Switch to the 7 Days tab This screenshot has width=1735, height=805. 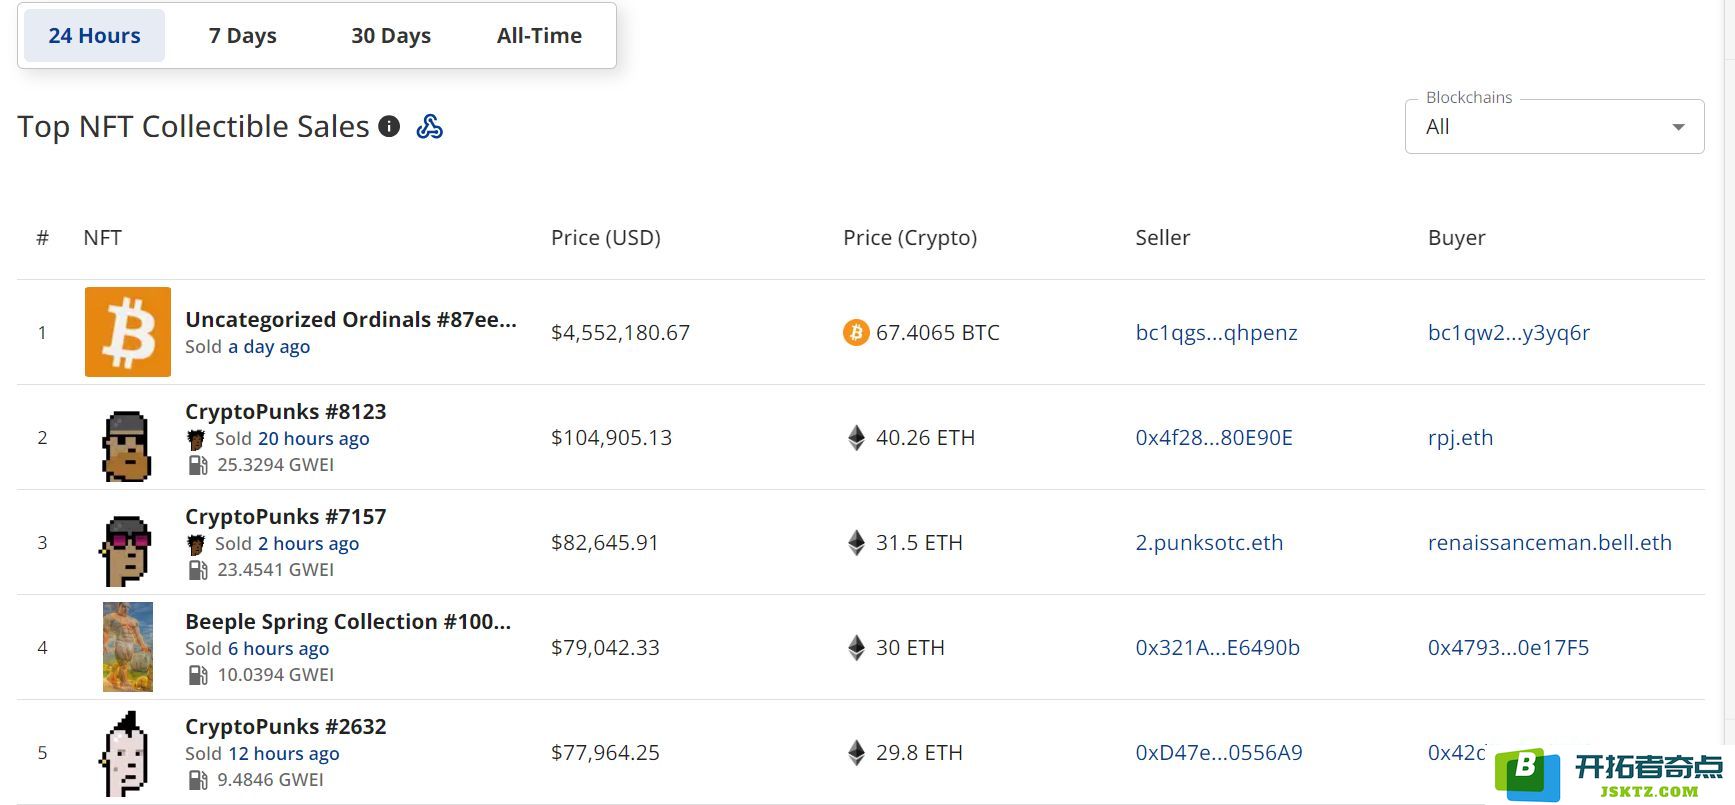point(243,36)
